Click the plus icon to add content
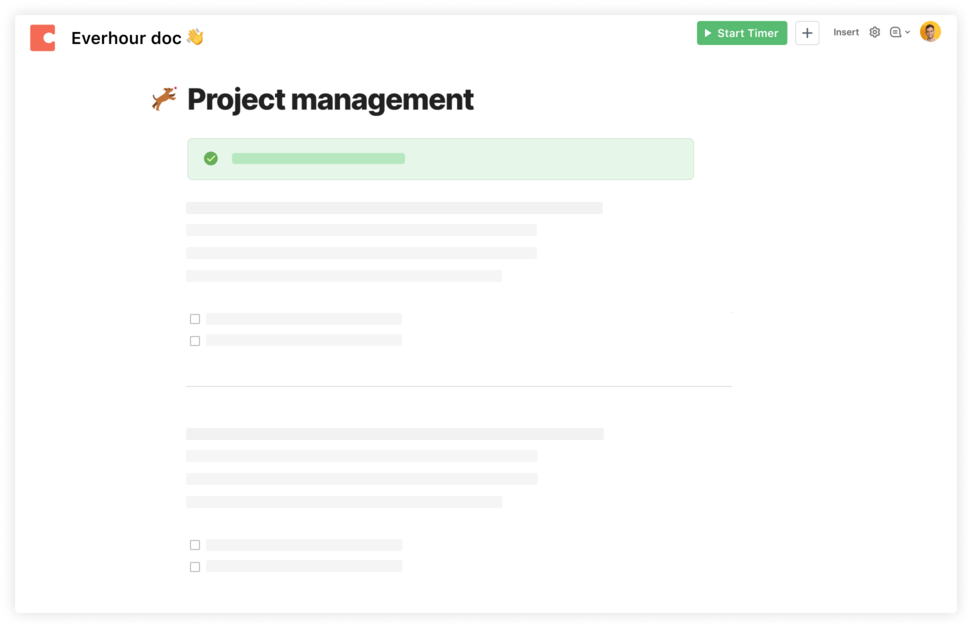Image resolution: width=972 pixels, height=628 pixels. (x=807, y=32)
